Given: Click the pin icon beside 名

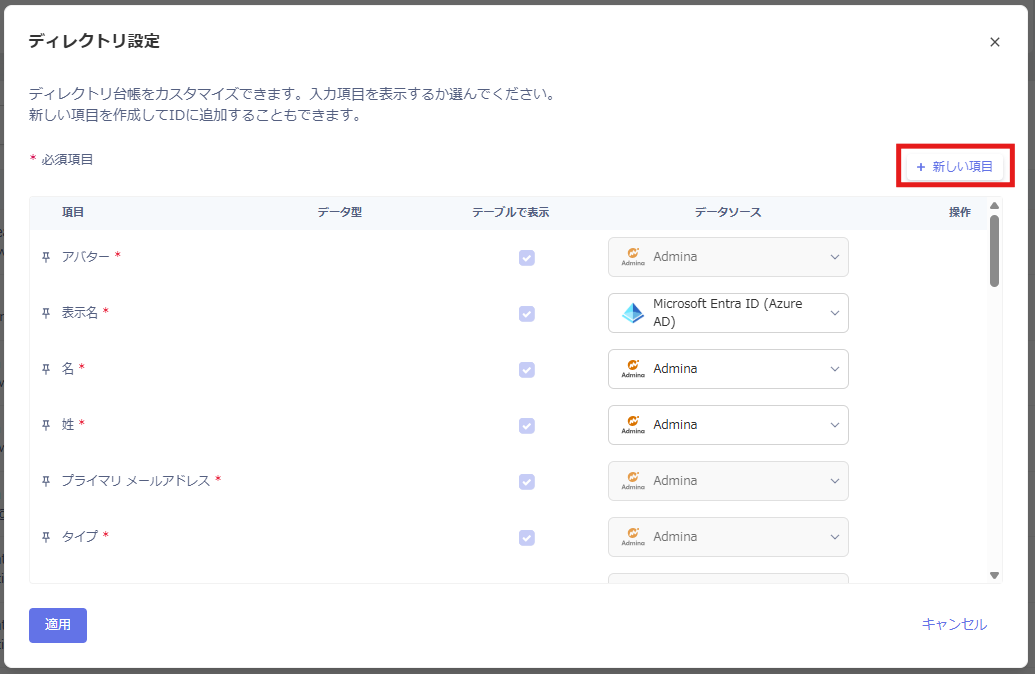Looking at the screenshot, I should pyautogui.click(x=46, y=369).
